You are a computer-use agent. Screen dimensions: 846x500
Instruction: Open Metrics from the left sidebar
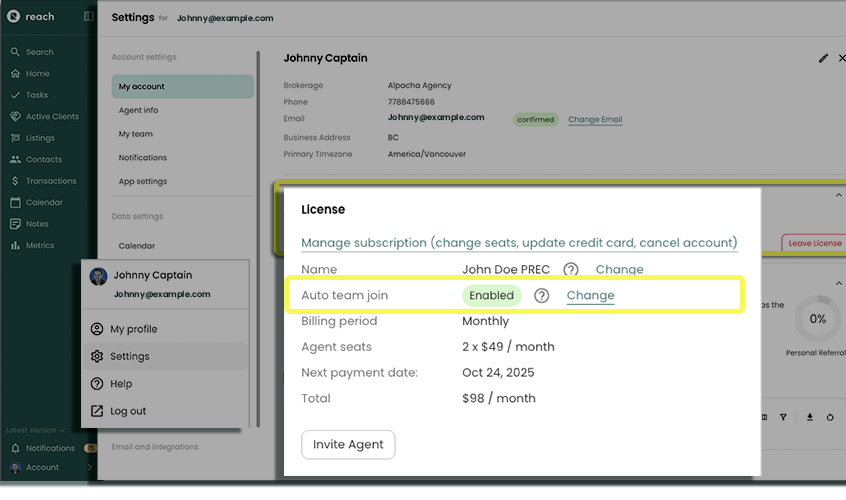pos(40,246)
